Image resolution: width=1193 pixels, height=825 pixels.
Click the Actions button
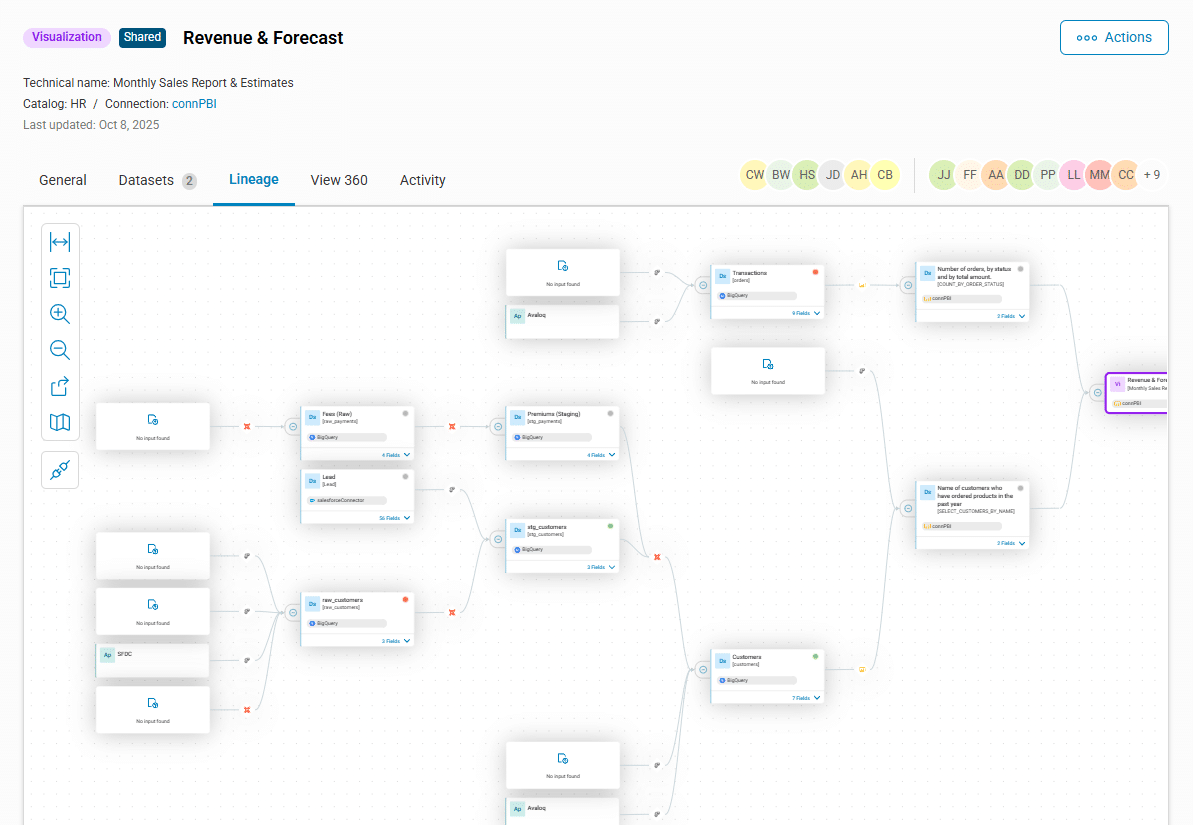click(1114, 37)
